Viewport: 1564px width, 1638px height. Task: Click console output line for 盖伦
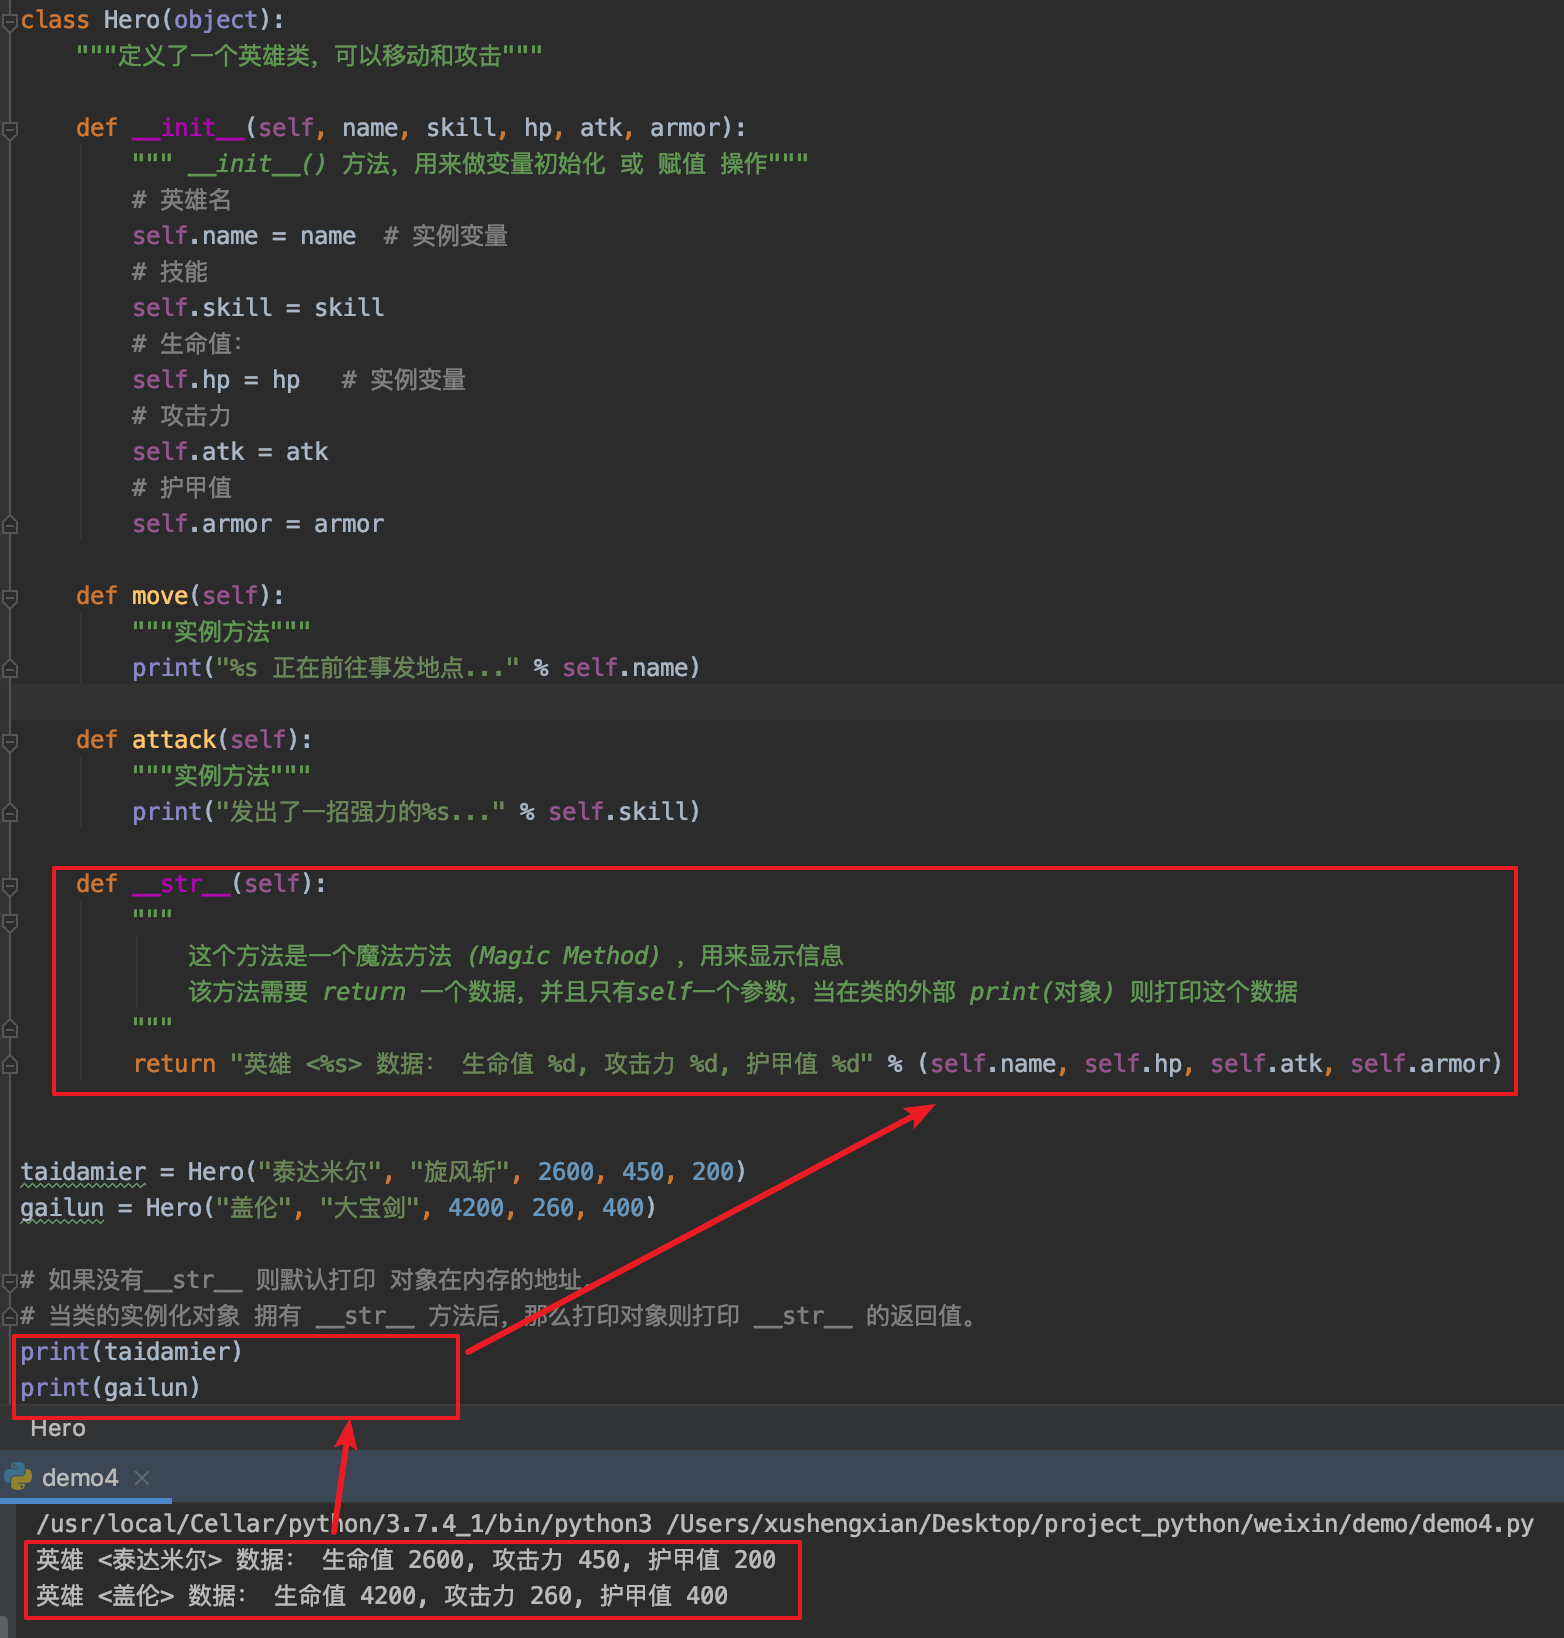pos(382,1596)
